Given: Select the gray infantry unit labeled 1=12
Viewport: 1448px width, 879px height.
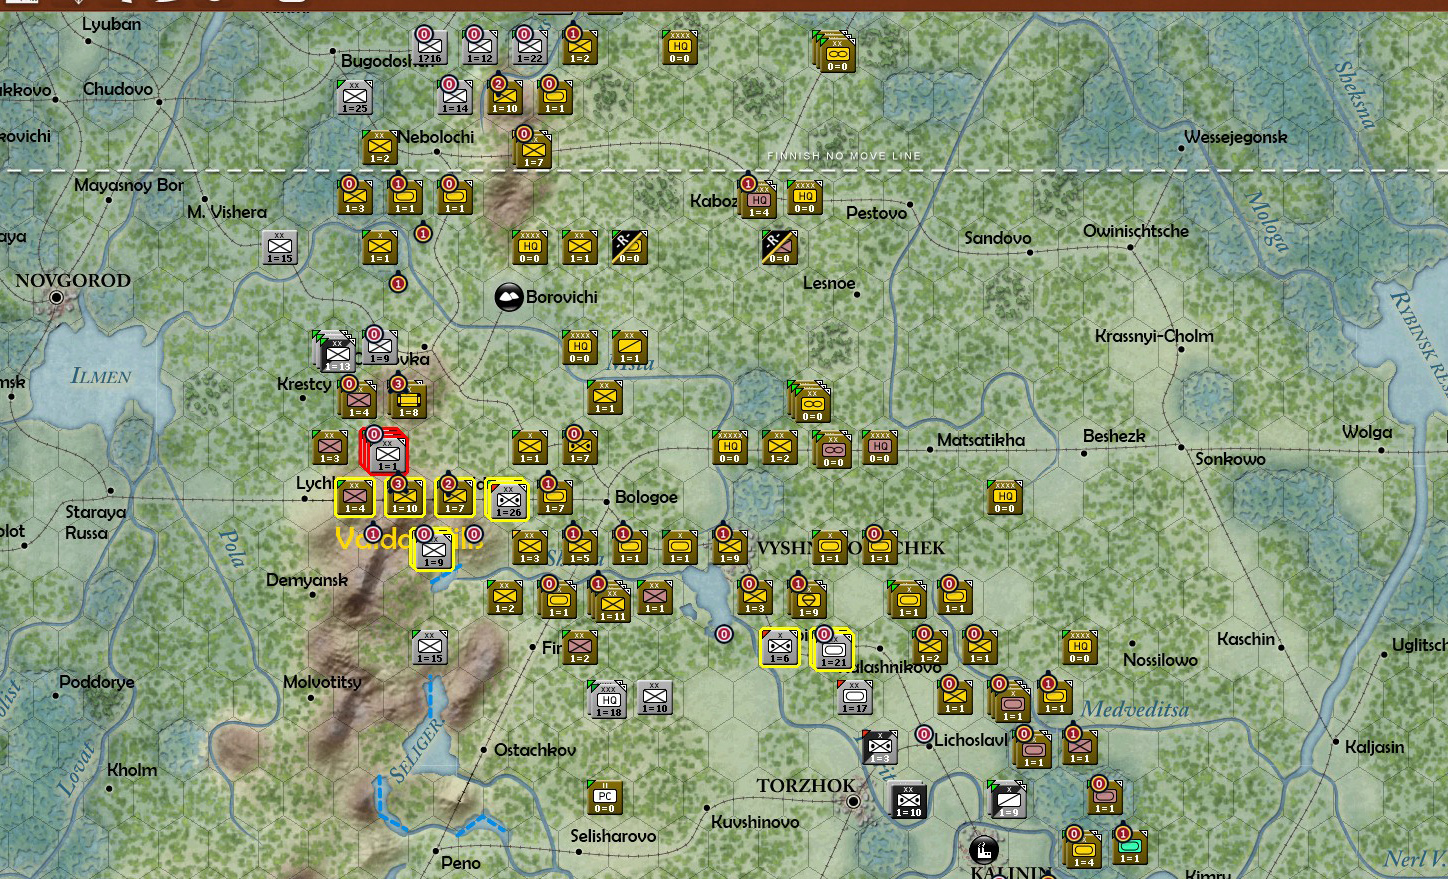Looking at the screenshot, I should coord(480,47).
